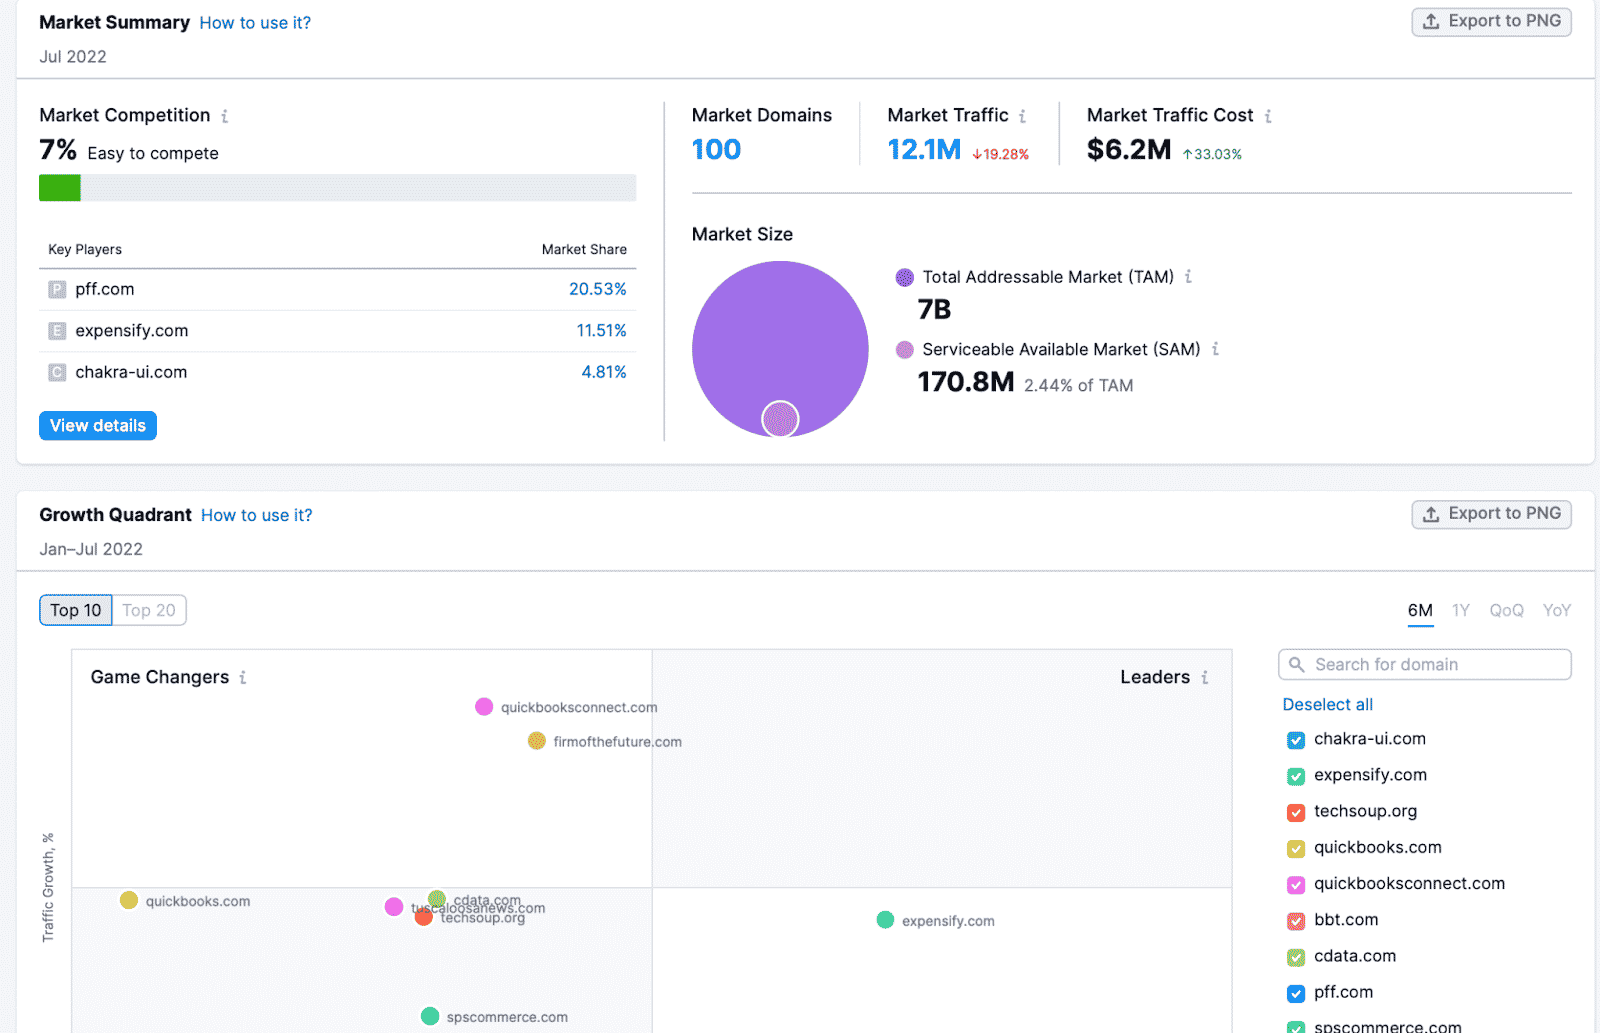Open Growth Quadrant 'How to use it?' link
The image size is (1600, 1033).
pyautogui.click(x=257, y=515)
